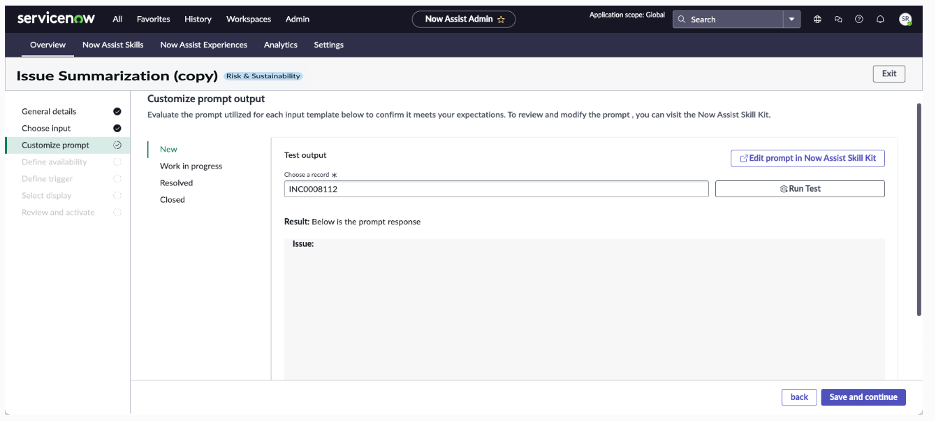Go to the General details step
The height and width of the screenshot is (422, 936).
coord(49,111)
